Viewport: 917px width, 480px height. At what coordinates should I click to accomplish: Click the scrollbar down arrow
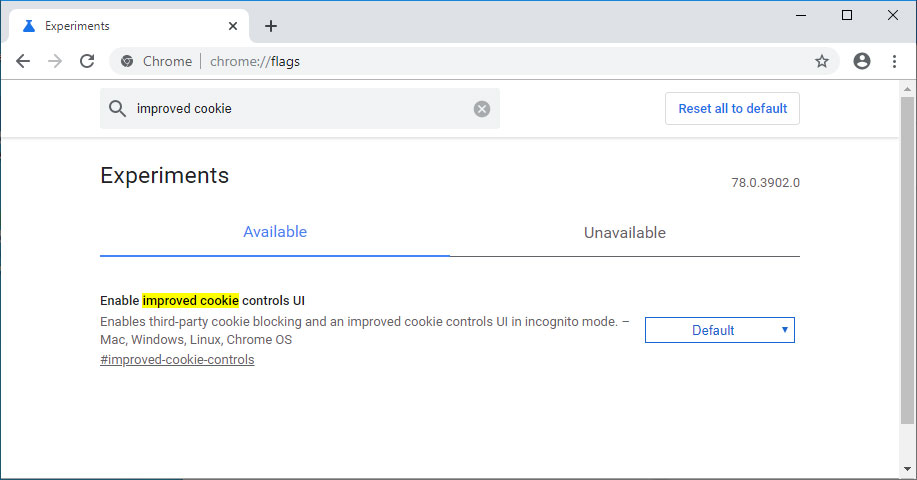[907, 469]
